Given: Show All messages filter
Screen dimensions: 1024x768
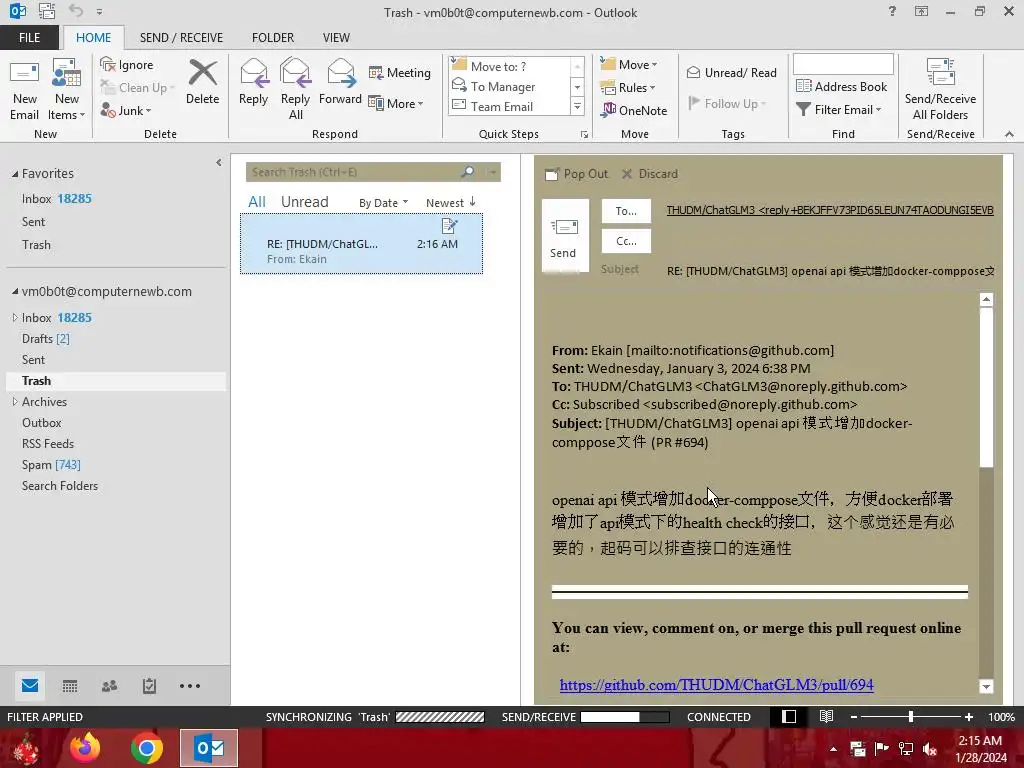Looking at the screenshot, I should coord(257,202).
